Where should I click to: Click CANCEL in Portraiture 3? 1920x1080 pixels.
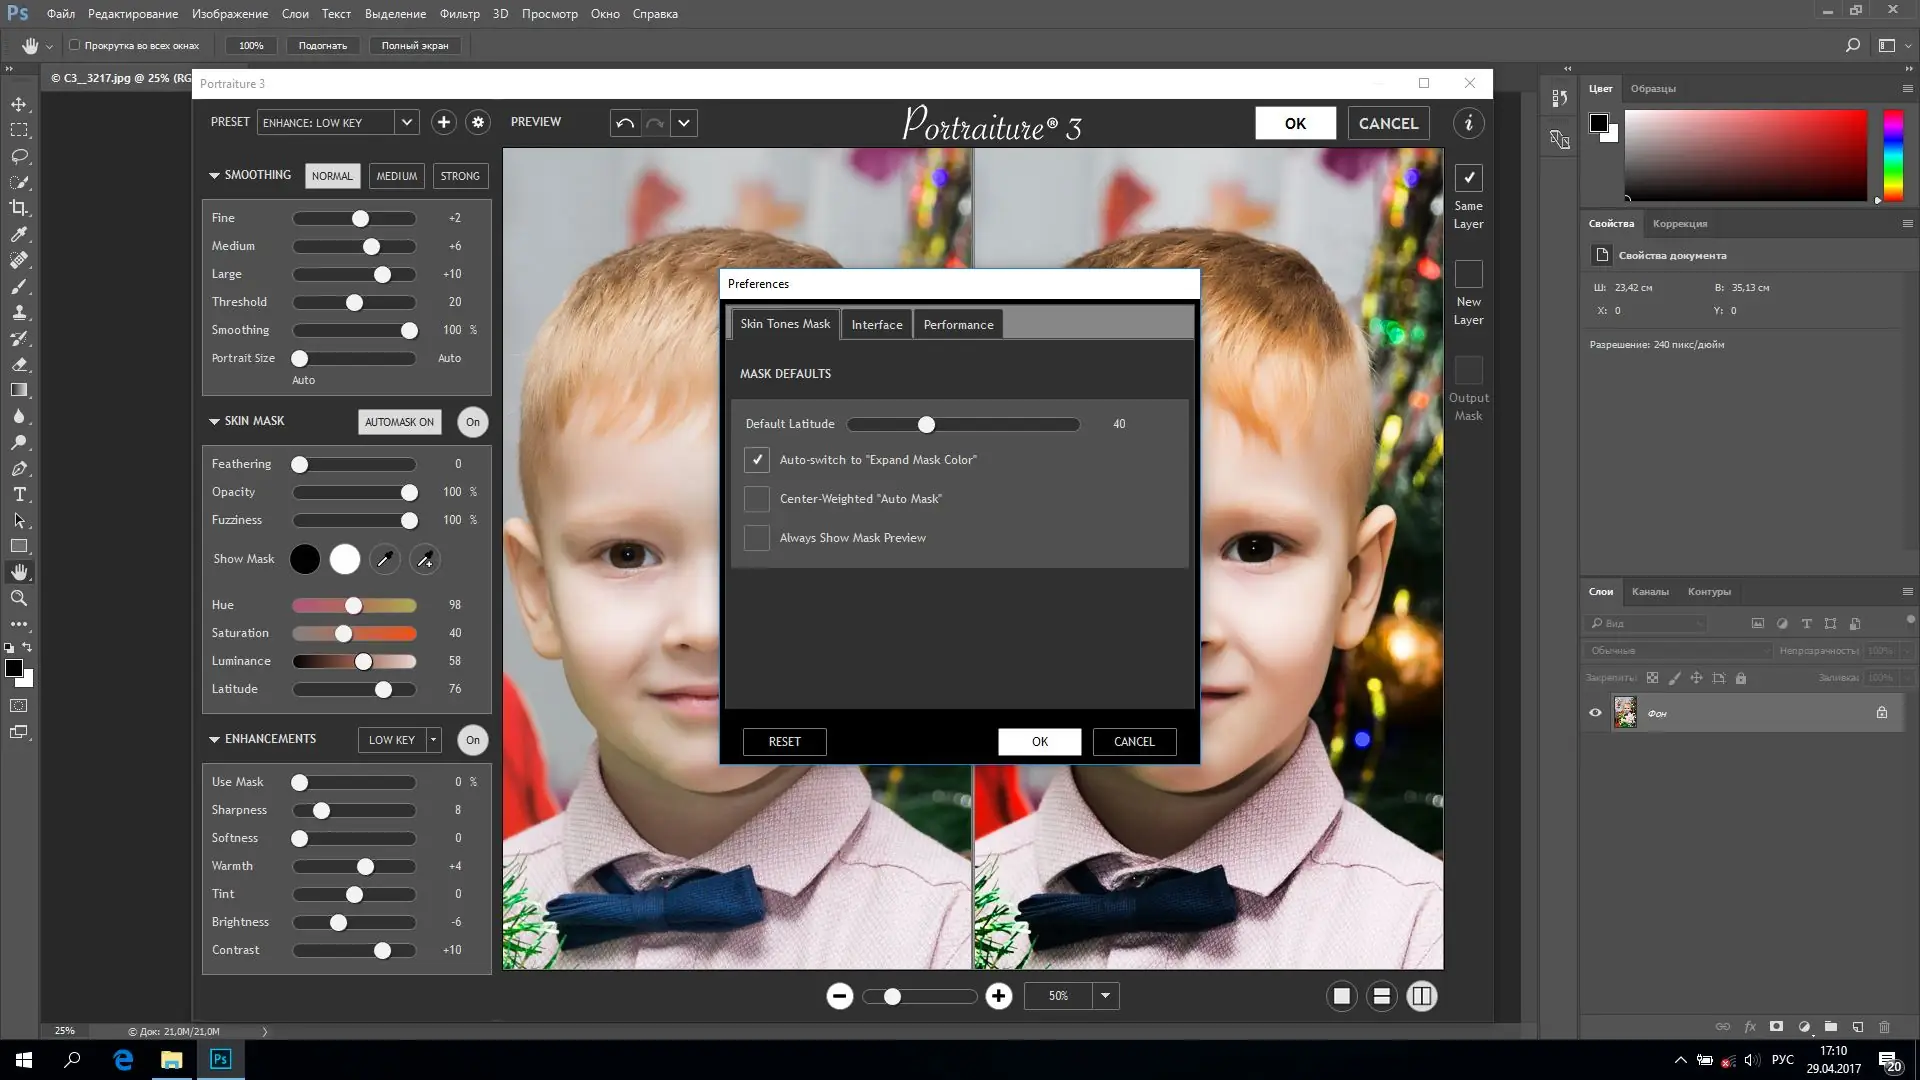1389,122
